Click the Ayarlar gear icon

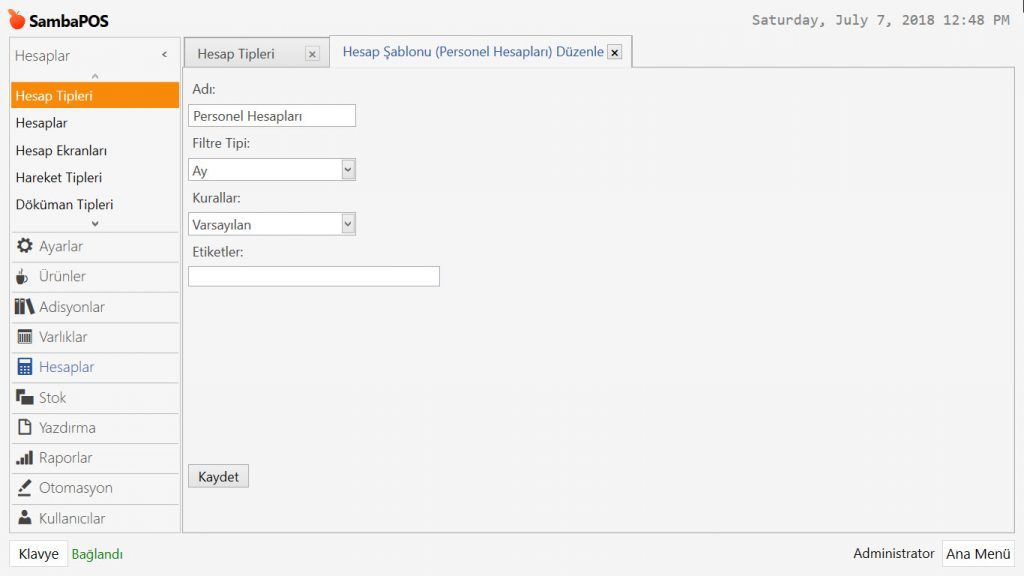coord(25,246)
